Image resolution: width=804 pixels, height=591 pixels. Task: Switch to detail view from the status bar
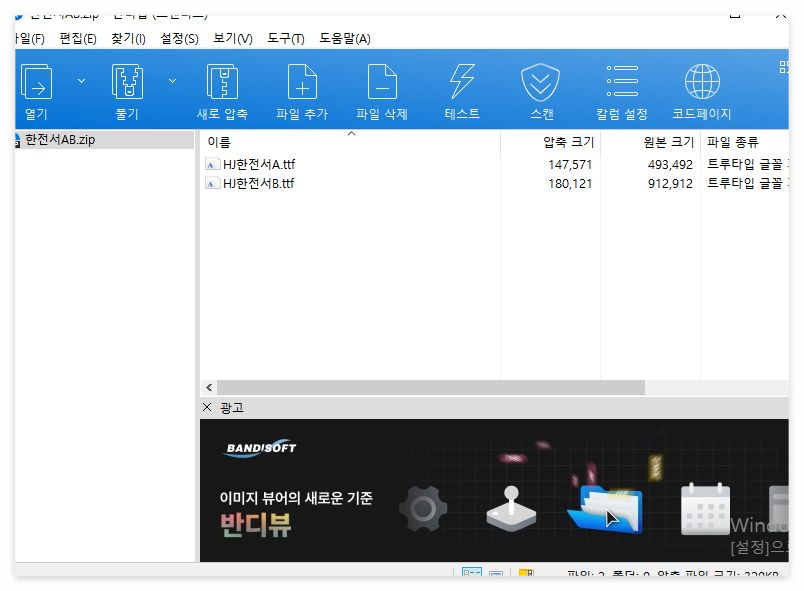click(470, 573)
